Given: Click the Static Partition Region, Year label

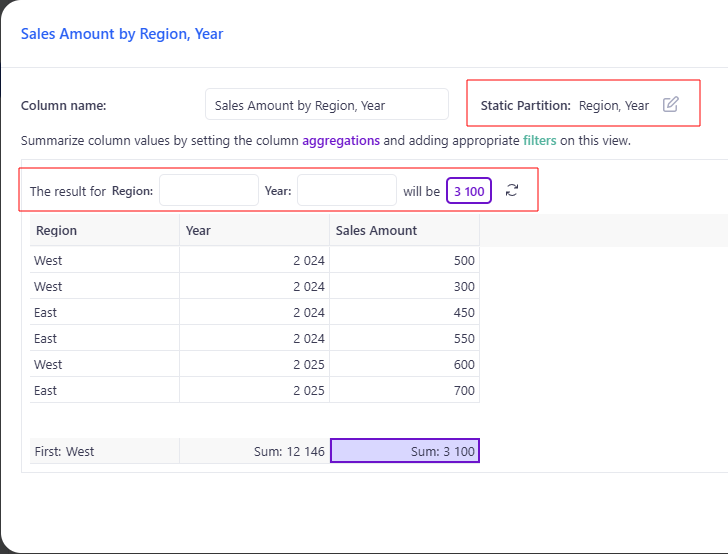Looking at the screenshot, I should 614,105.
